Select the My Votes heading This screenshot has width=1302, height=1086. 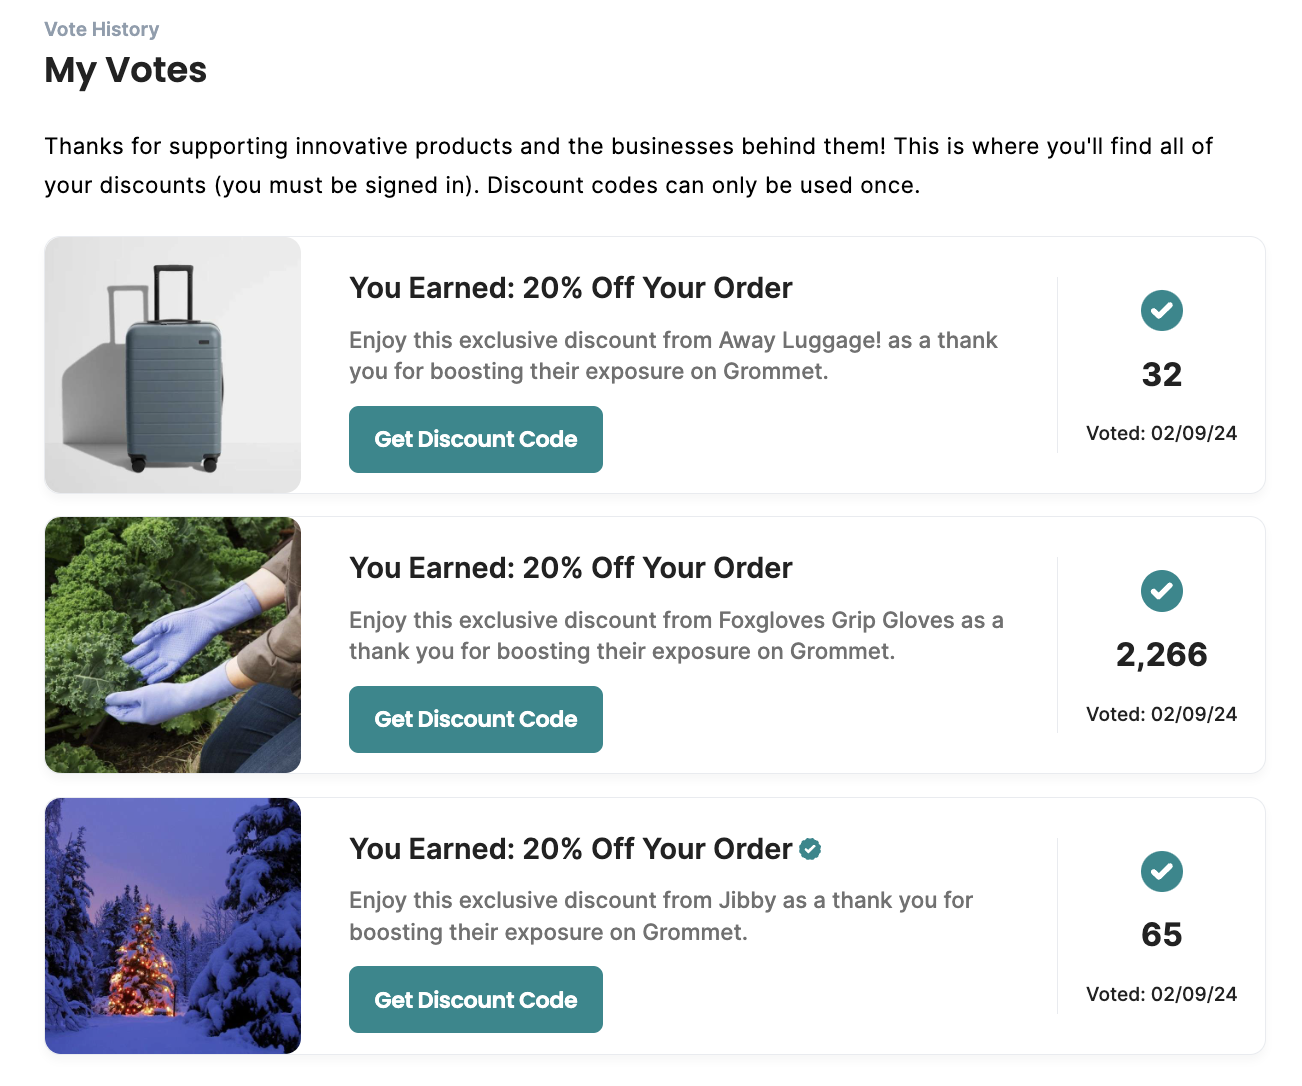(x=125, y=70)
